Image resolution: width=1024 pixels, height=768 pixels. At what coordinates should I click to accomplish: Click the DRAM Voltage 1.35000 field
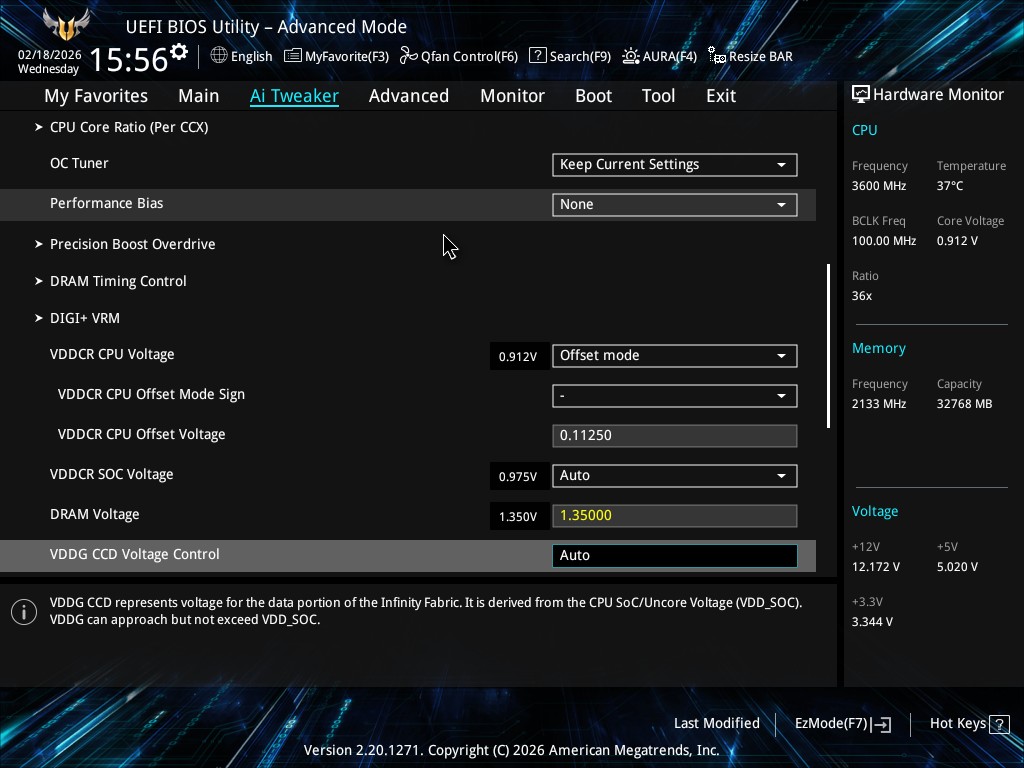pos(675,515)
